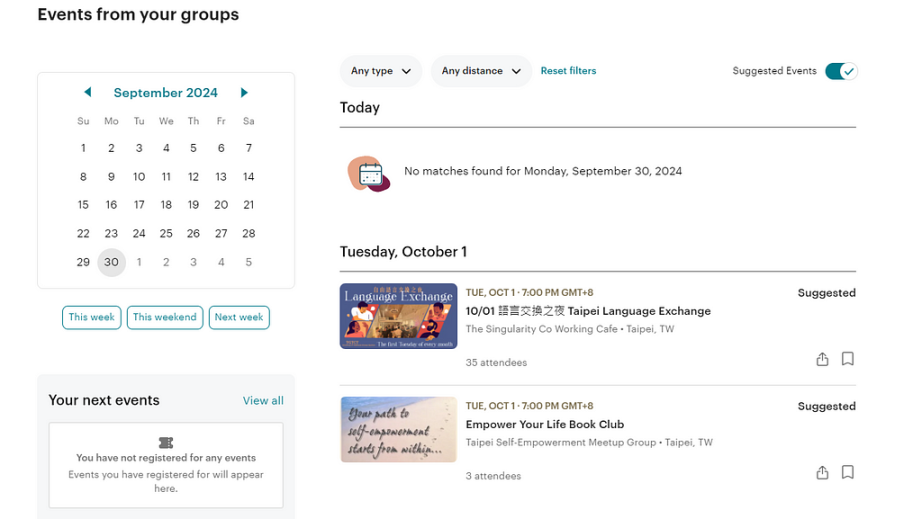
Task: Open the Empower Your Life Book Club title
Action: [x=544, y=424]
